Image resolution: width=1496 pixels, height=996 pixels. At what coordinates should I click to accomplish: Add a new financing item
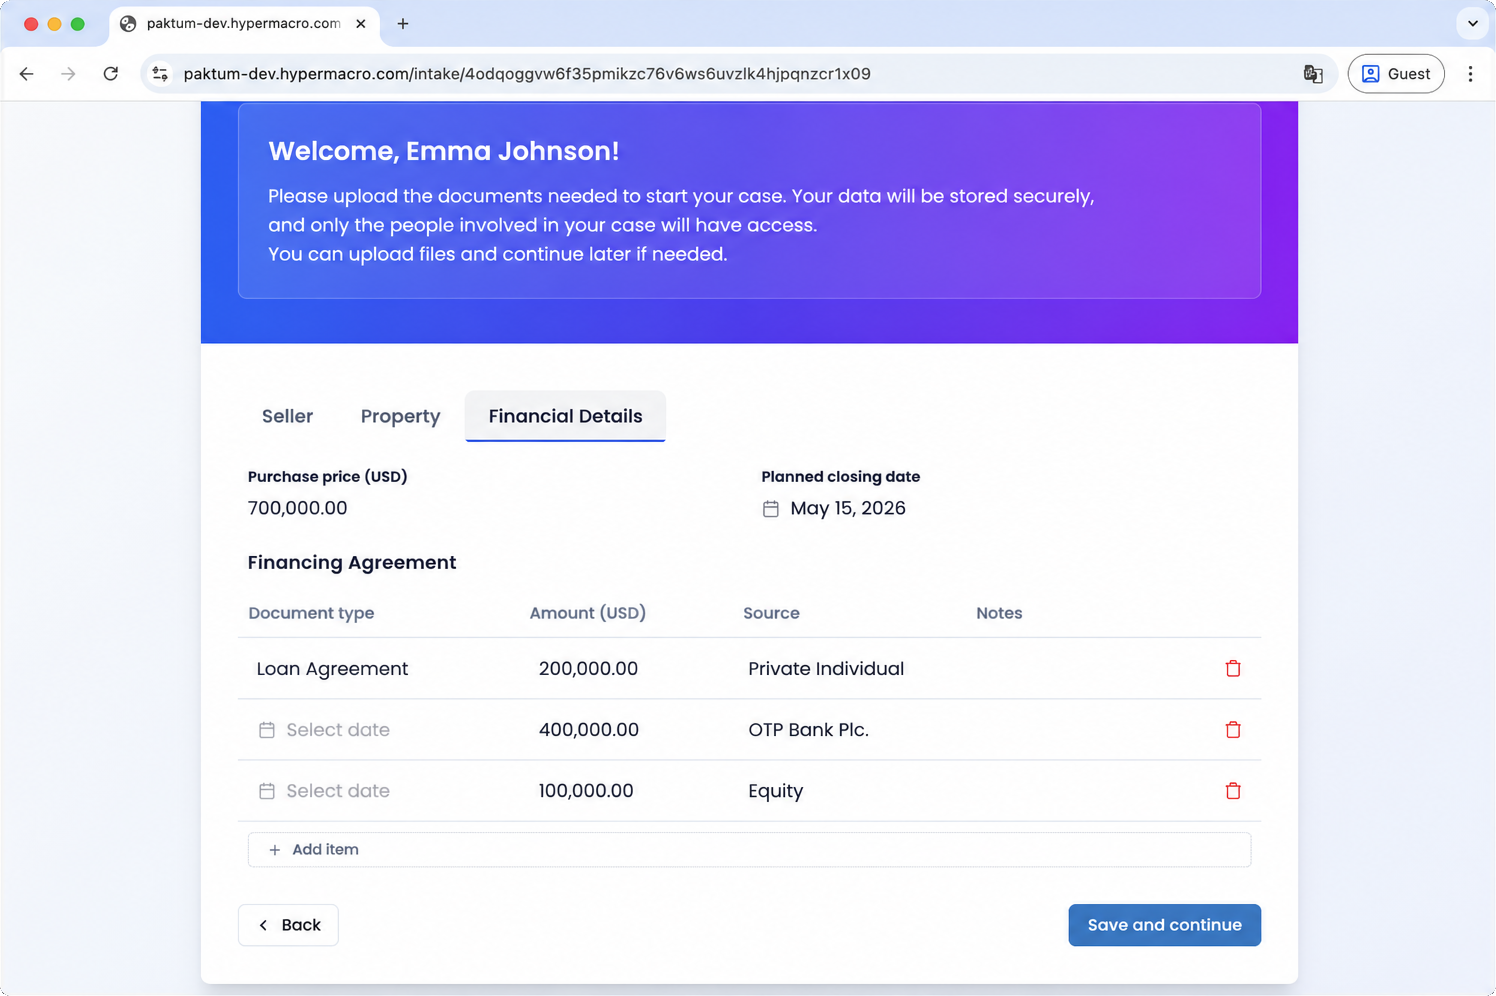[749, 850]
